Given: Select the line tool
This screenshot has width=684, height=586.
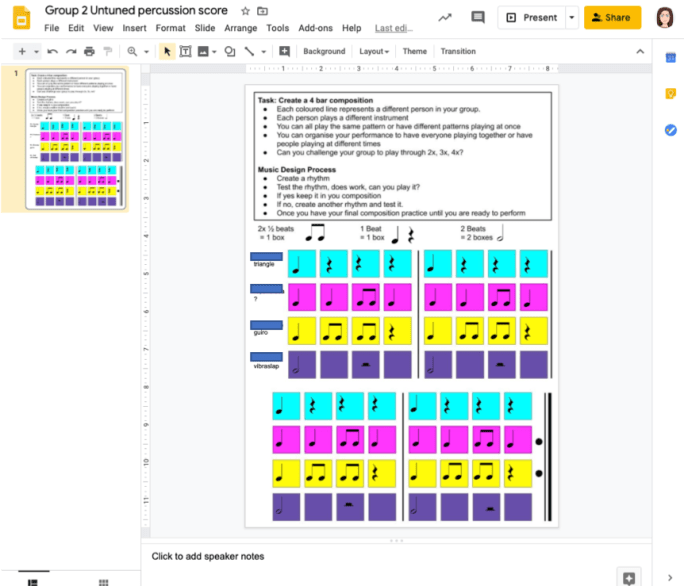Looking at the screenshot, I should pyautogui.click(x=249, y=51).
